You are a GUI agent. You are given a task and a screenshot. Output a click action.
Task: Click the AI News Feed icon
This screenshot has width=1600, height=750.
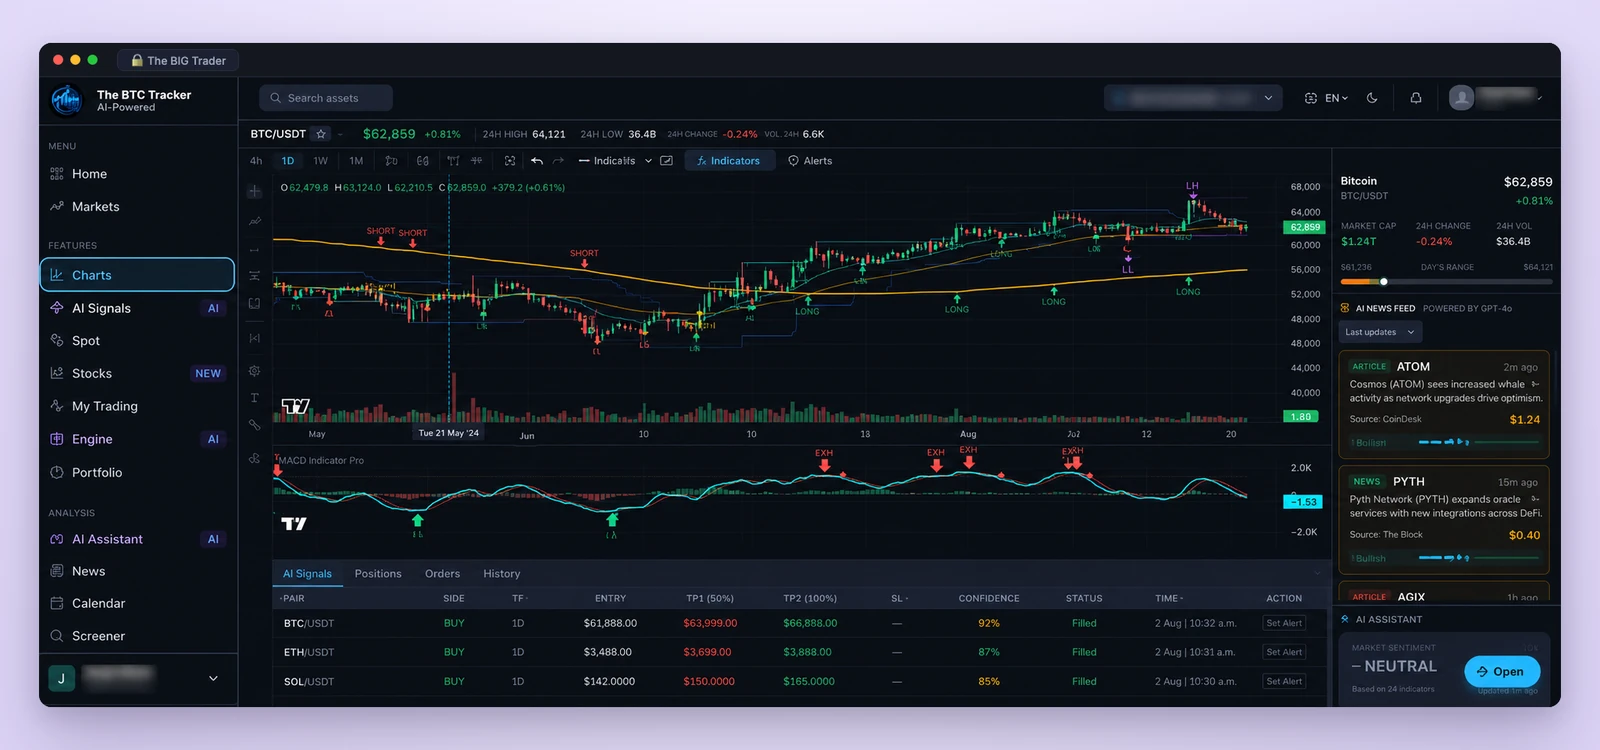[x=1345, y=308]
